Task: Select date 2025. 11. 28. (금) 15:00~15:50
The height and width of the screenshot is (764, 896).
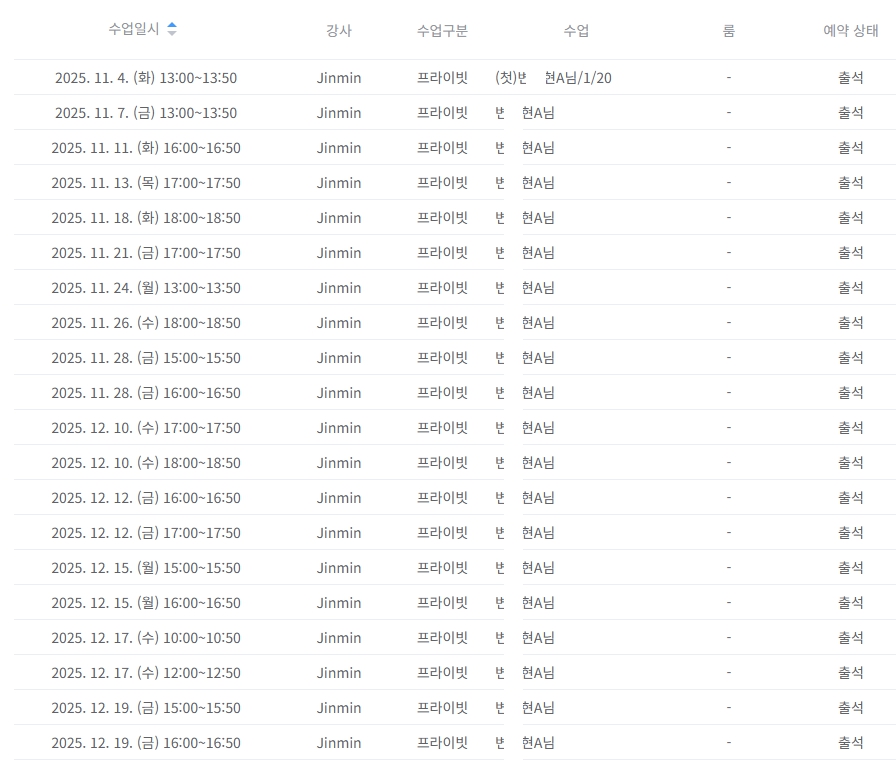Action: 146,358
